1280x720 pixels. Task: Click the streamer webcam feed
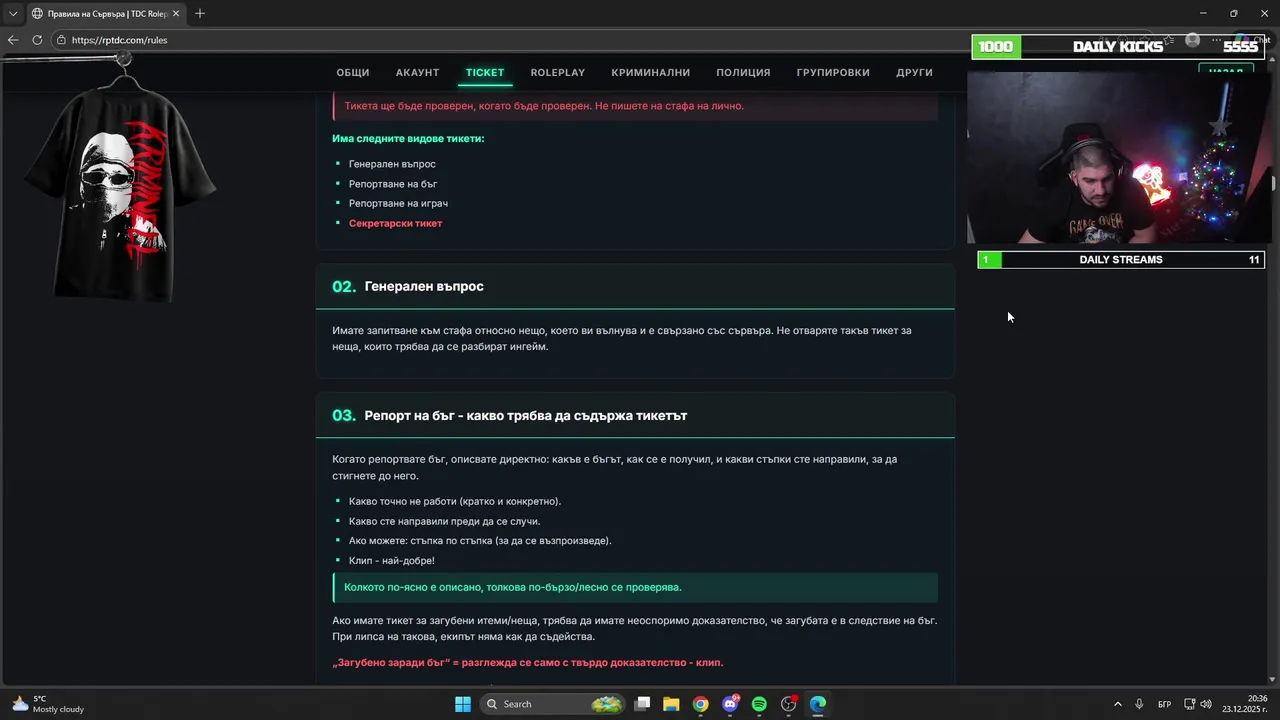click(x=1119, y=157)
